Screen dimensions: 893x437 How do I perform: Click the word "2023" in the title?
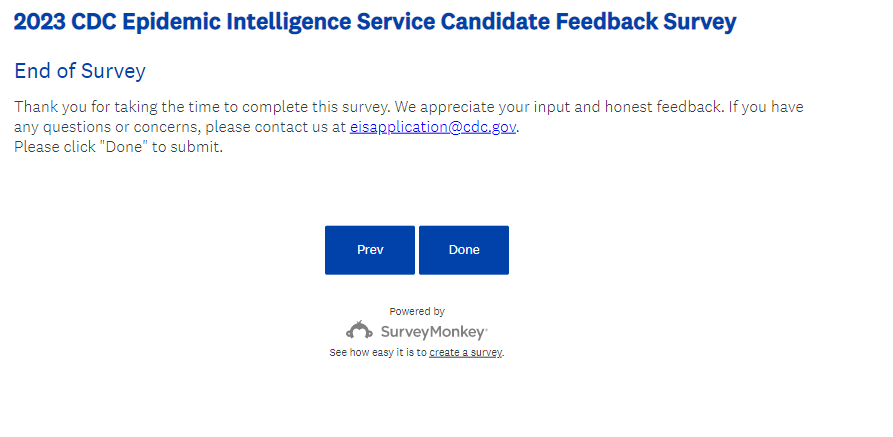40,22
